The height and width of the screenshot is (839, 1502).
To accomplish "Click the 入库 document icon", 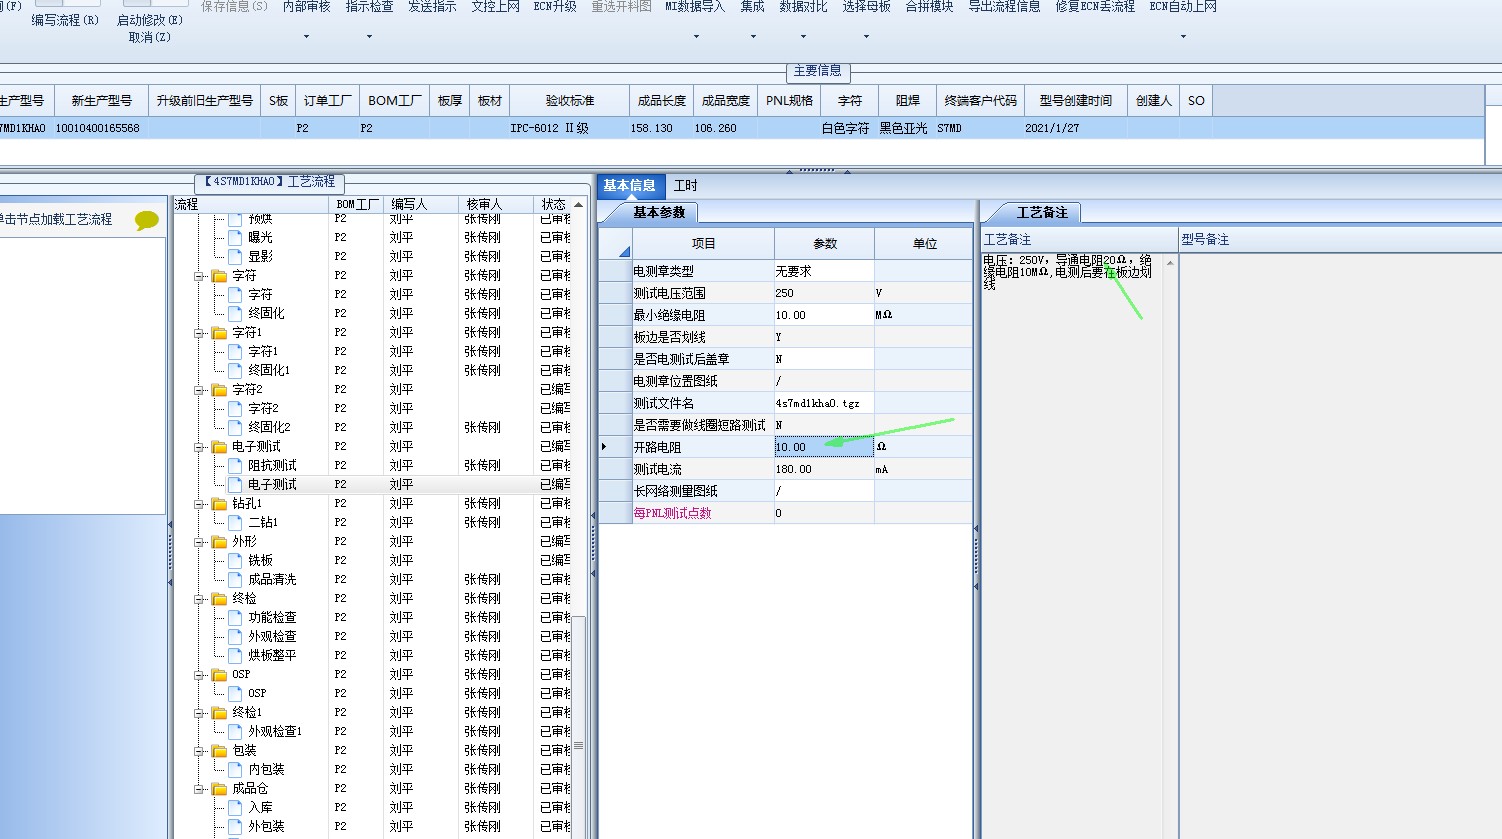I will pyautogui.click(x=235, y=807).
